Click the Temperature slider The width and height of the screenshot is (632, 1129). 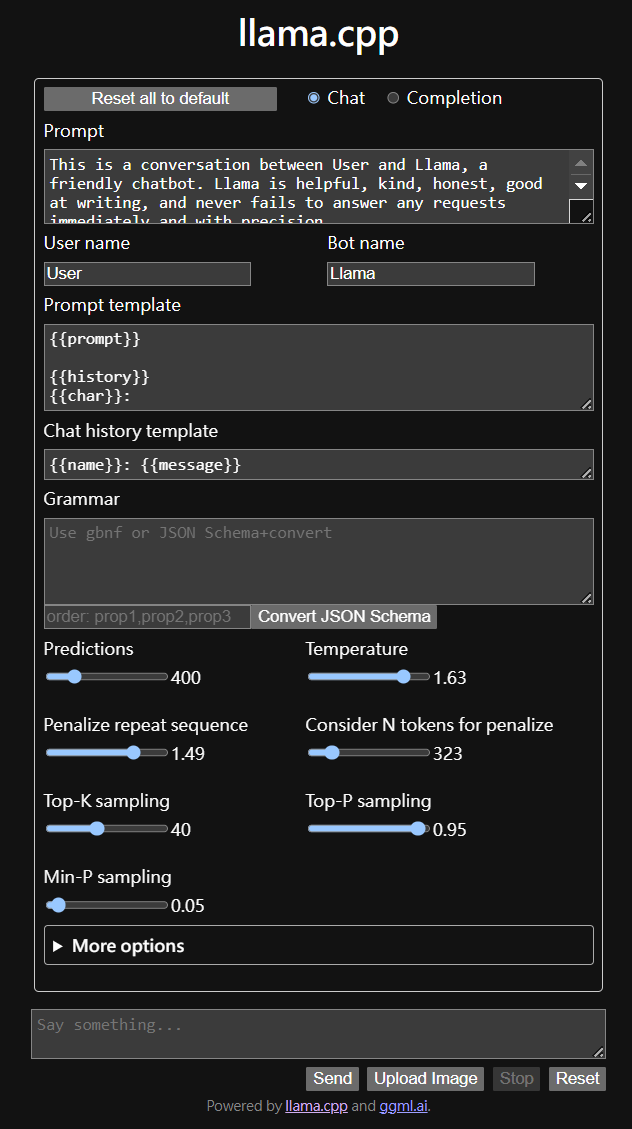point(368,677)
